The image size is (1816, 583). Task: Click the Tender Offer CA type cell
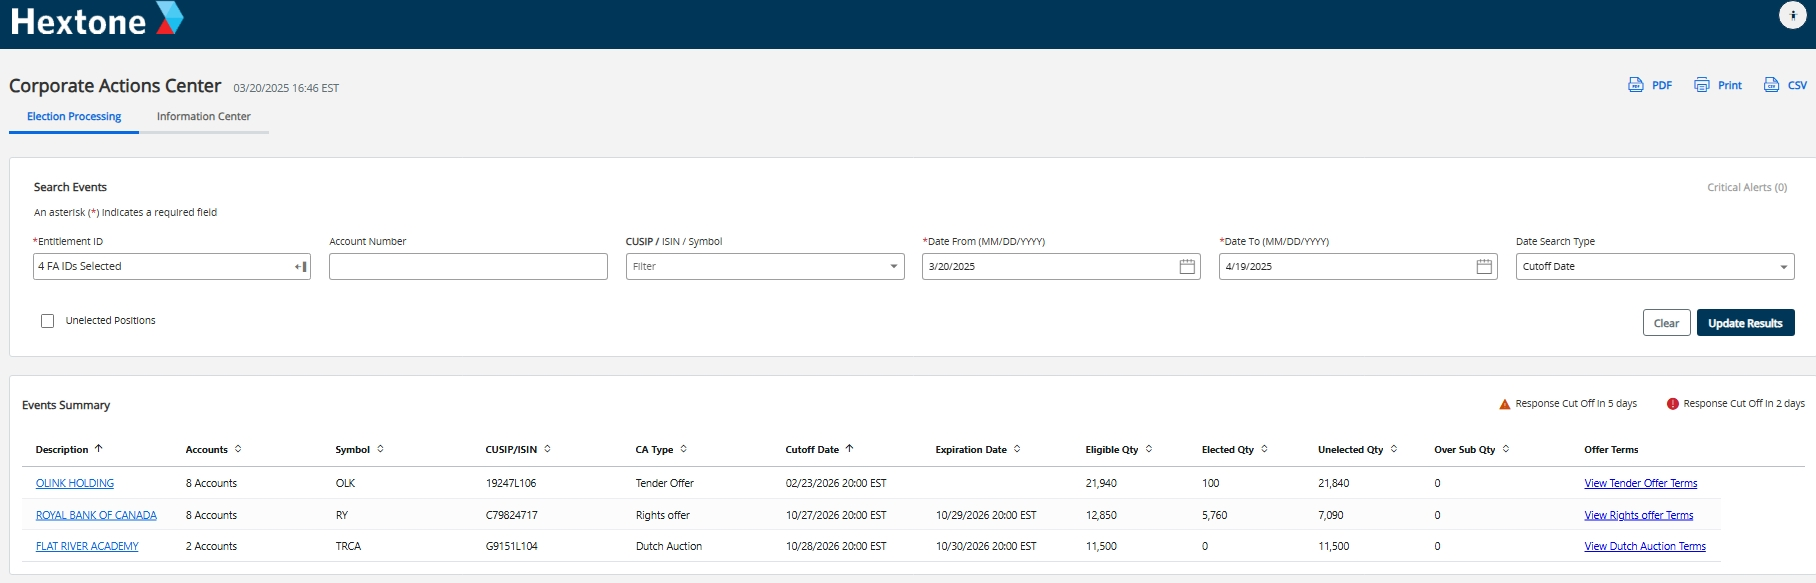click(664, 483)
